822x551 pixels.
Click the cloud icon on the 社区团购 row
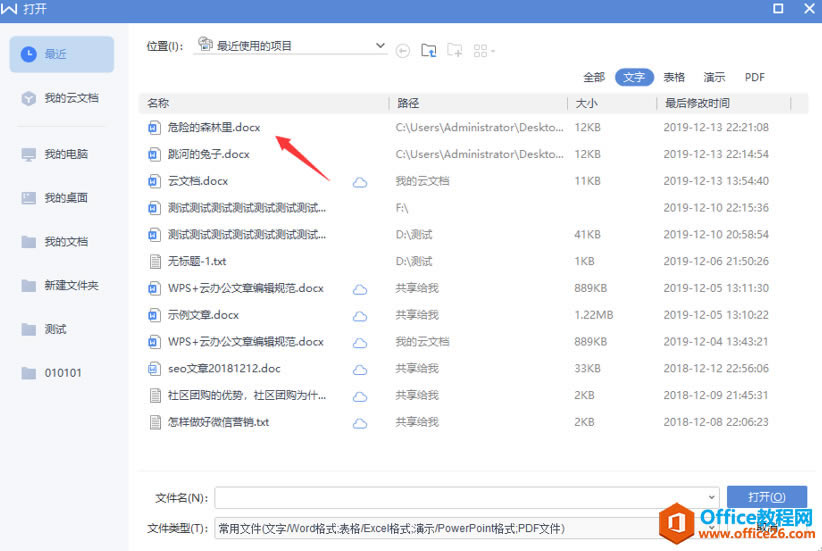360,397
